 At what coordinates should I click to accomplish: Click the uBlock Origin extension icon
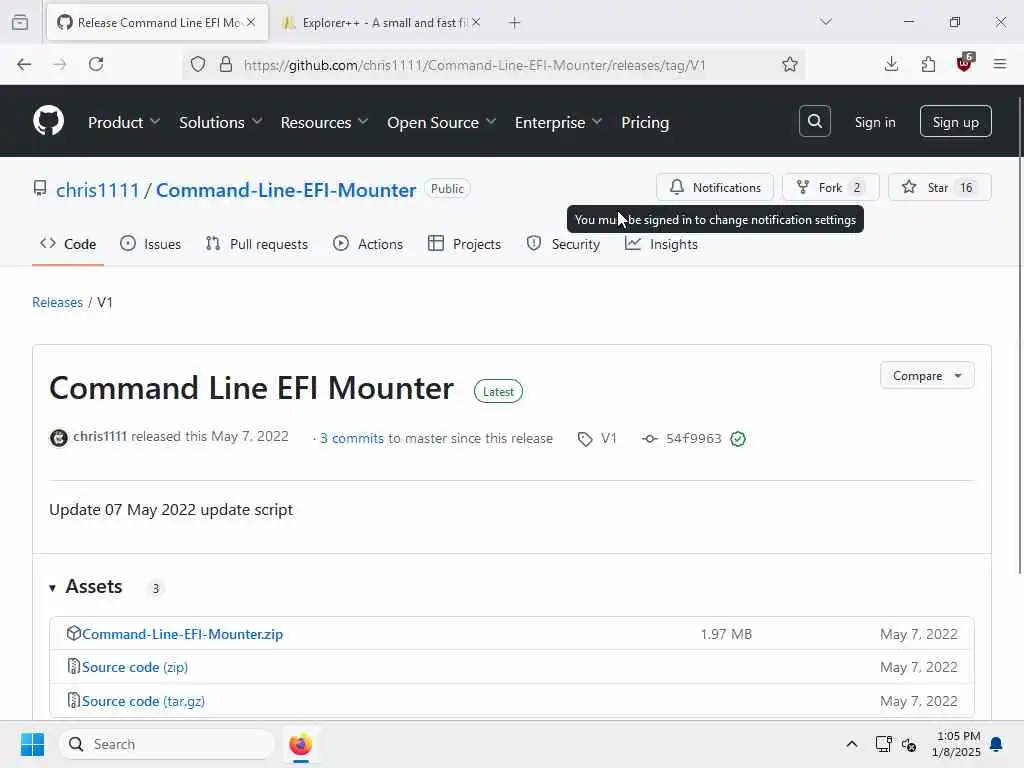tap(965, 63)
